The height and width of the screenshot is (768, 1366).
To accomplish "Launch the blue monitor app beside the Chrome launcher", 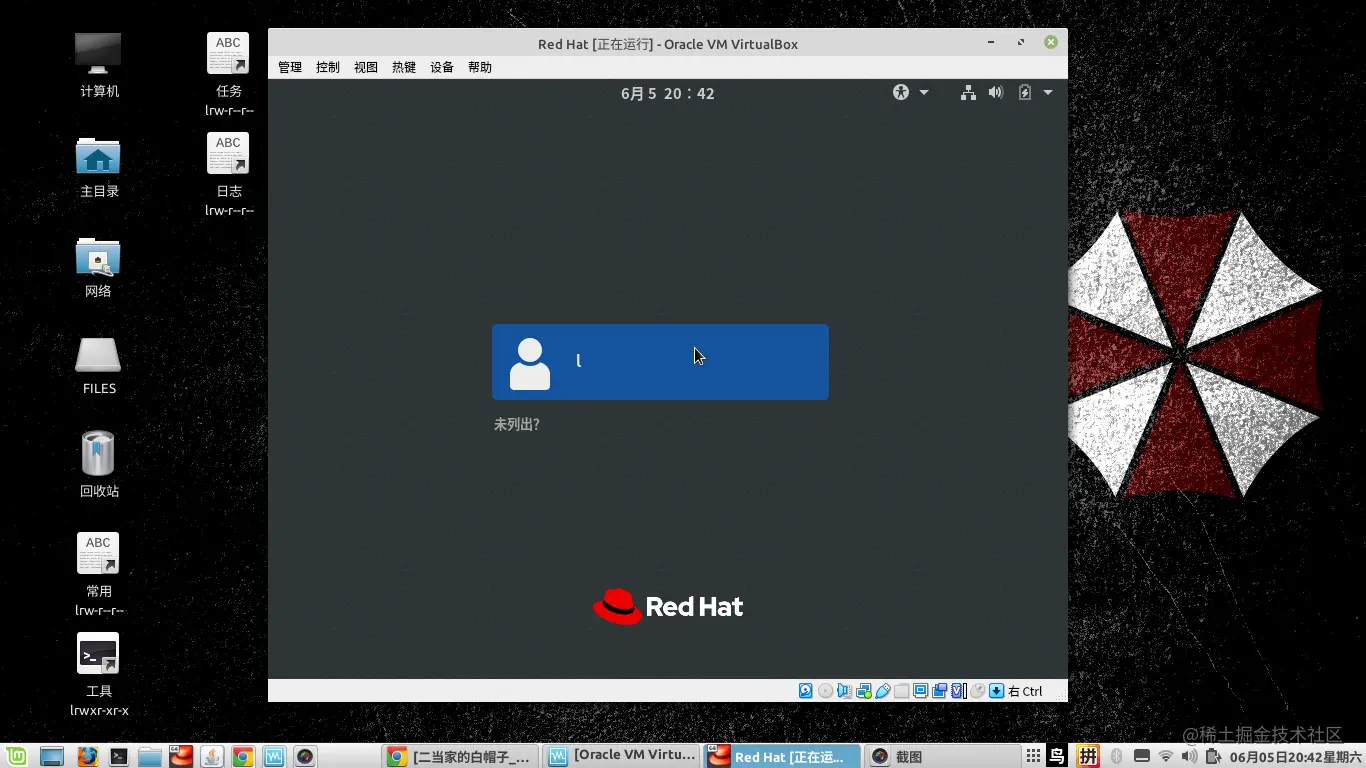I will (x=274, y=756).
